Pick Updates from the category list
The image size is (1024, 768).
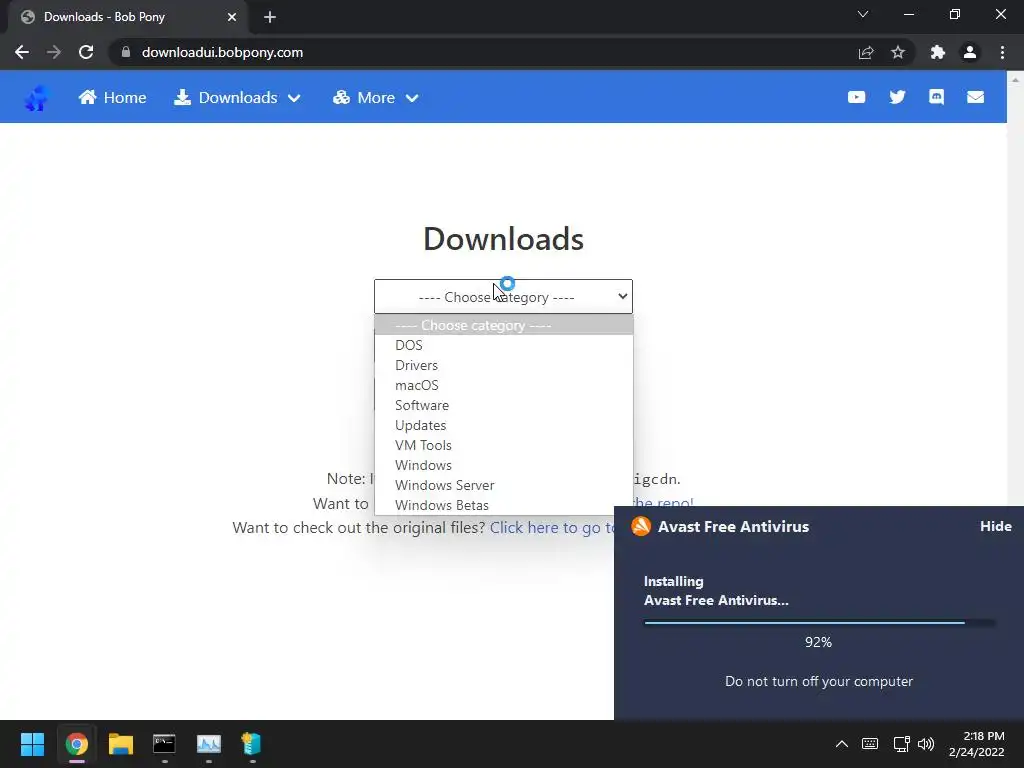click(x=504, y=425)
